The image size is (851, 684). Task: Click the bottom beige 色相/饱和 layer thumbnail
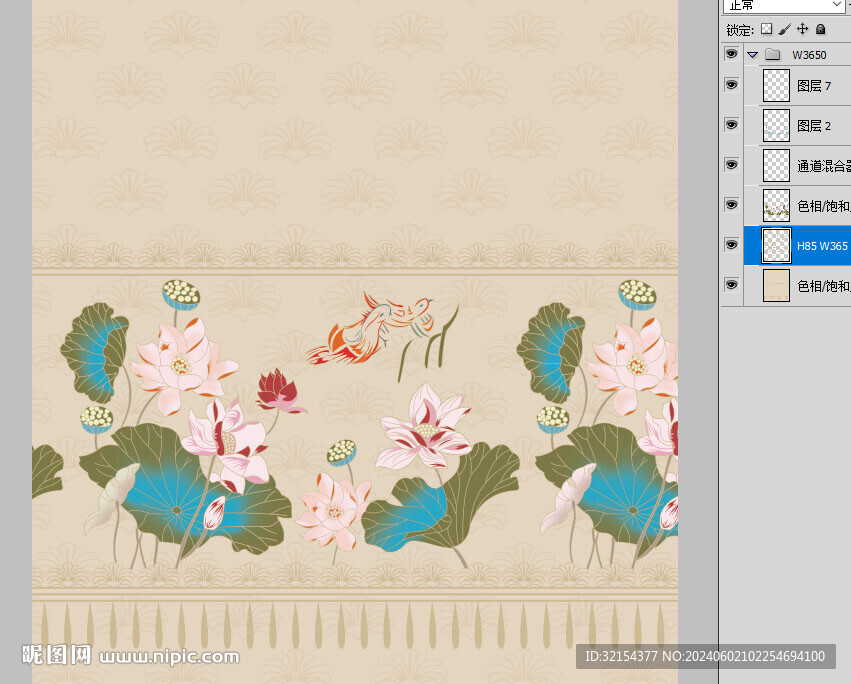(776, 285)
